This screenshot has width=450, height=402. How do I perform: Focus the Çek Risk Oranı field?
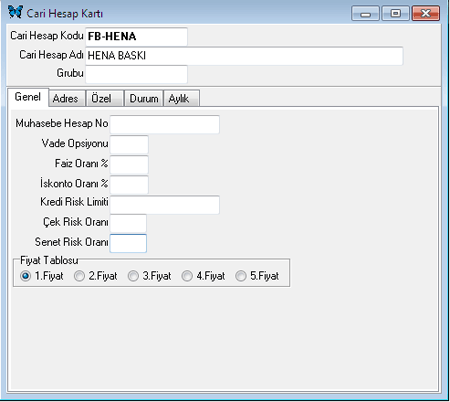point(128,223)
